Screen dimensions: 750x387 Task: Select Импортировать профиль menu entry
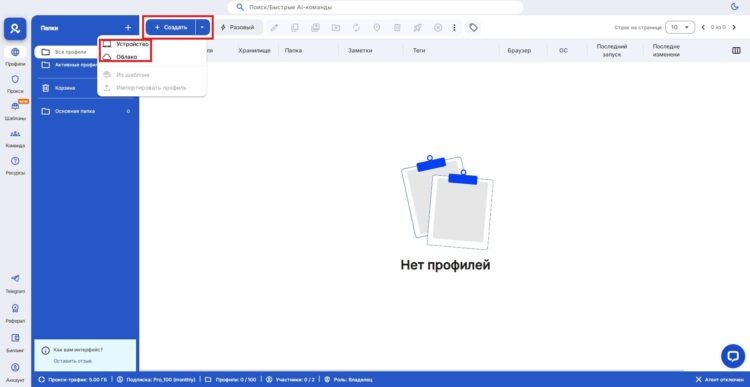[x=152, y=88]
